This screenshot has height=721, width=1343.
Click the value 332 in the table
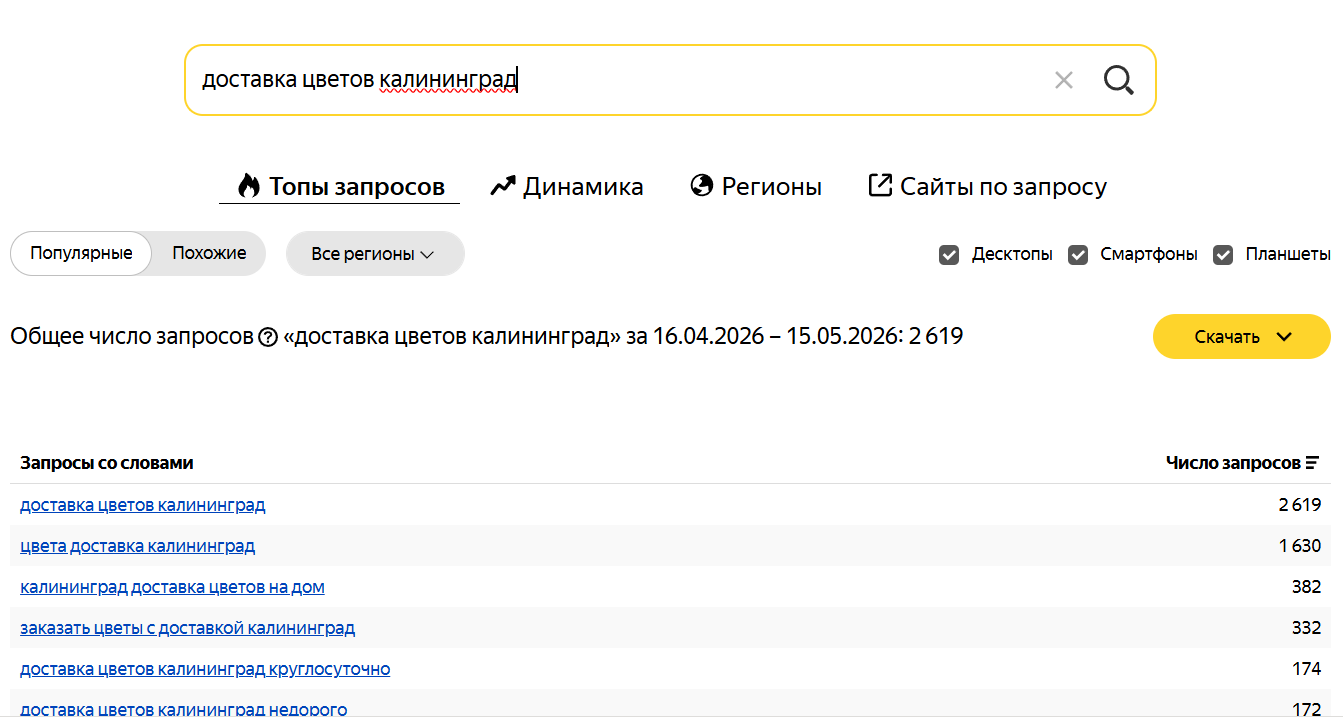point(1306,628)
